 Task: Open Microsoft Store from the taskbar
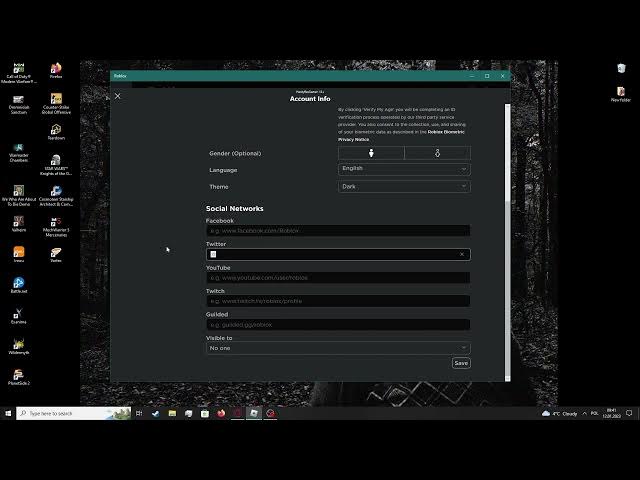204,413
